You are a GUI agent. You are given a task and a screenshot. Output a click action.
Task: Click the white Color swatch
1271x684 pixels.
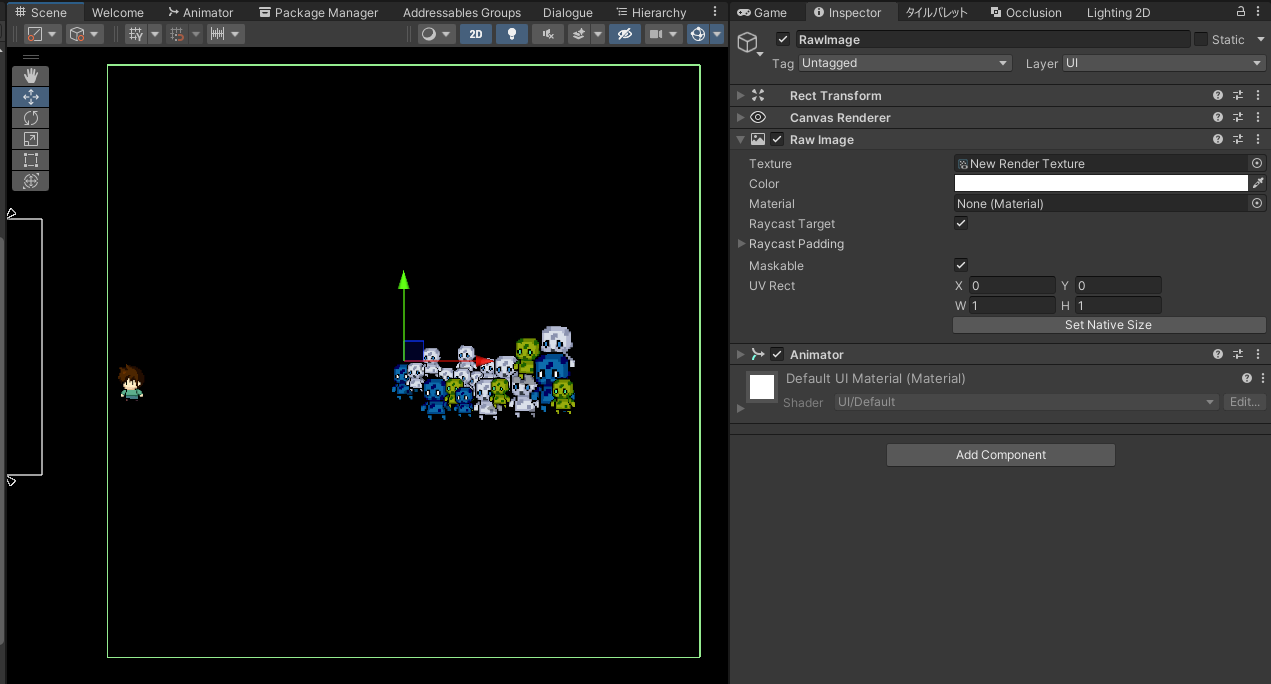point(1100,183)
